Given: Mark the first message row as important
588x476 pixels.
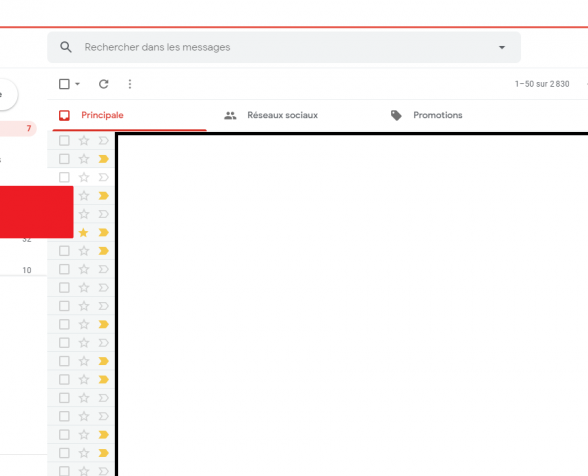Looking at the screenshot, I should point(104,141).
